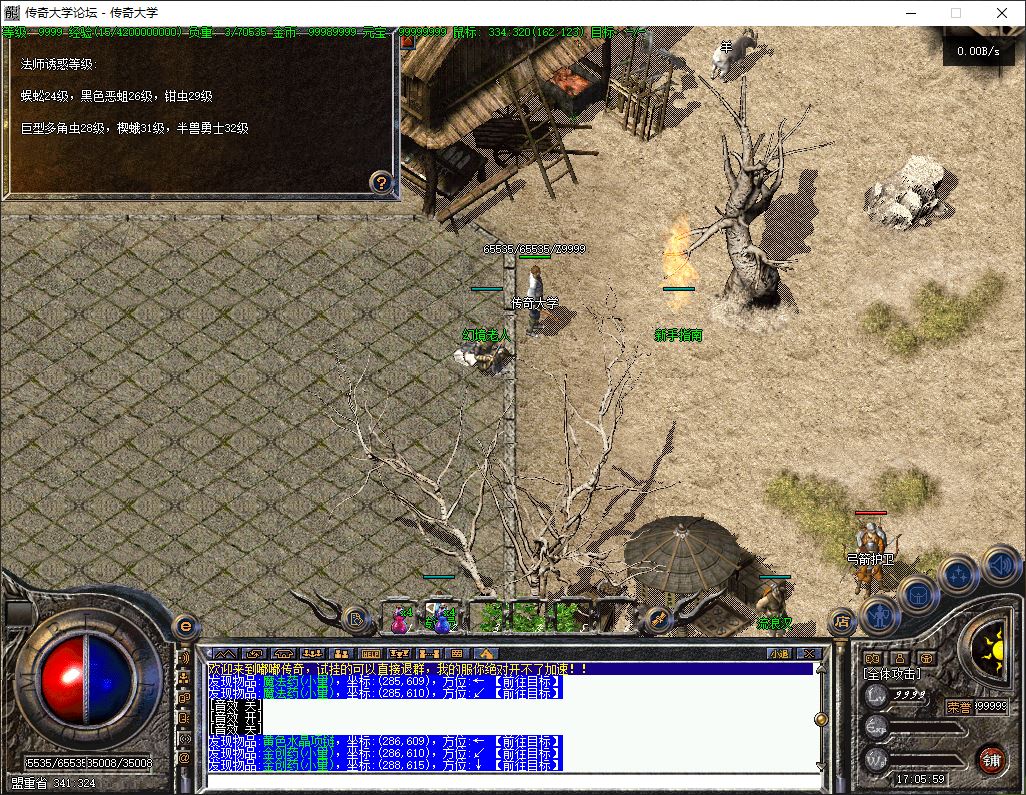Open the red 铺 stall button
Screen dimensions: 1026x795
[x=991, y=760]
